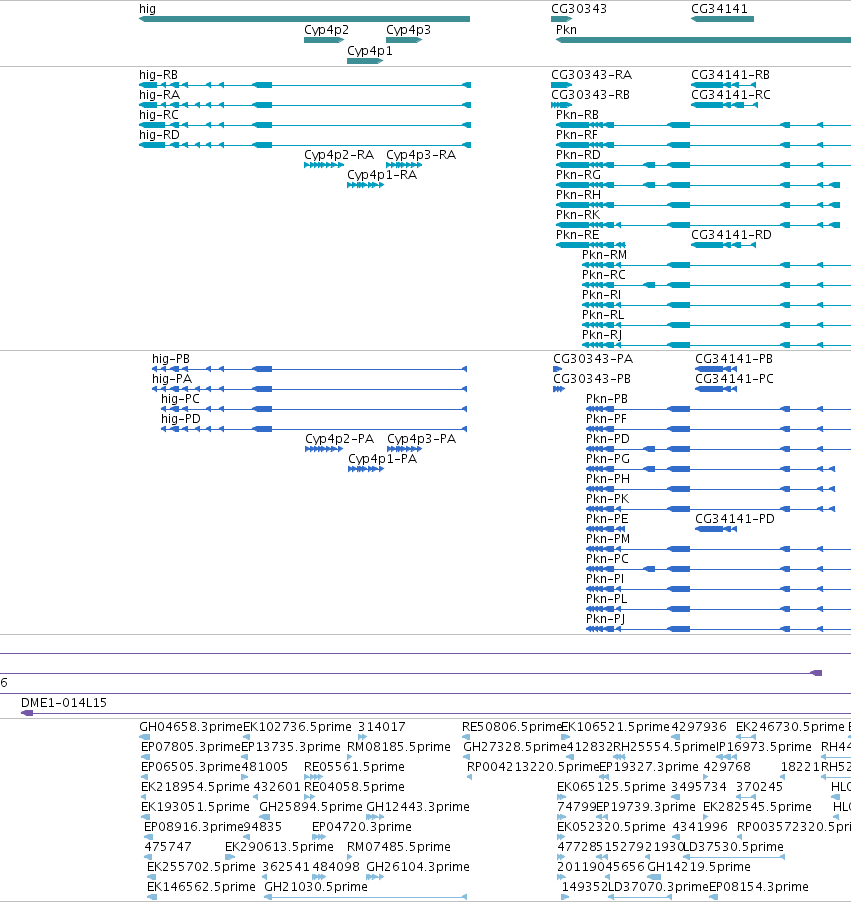
Task: Select EST GH14219.5prime
Action: tap(699, 867)
